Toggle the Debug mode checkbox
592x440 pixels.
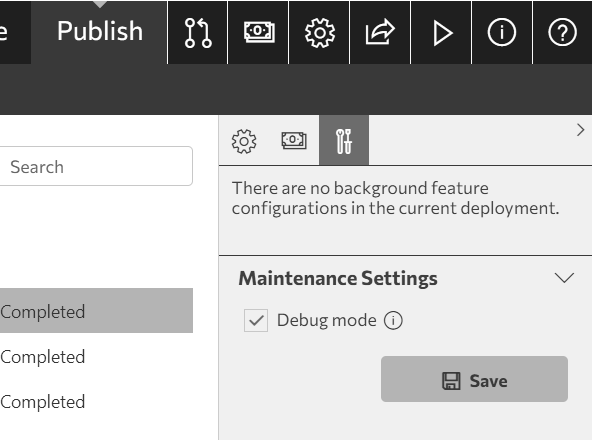pyautogui.click(x=256, y=320)
